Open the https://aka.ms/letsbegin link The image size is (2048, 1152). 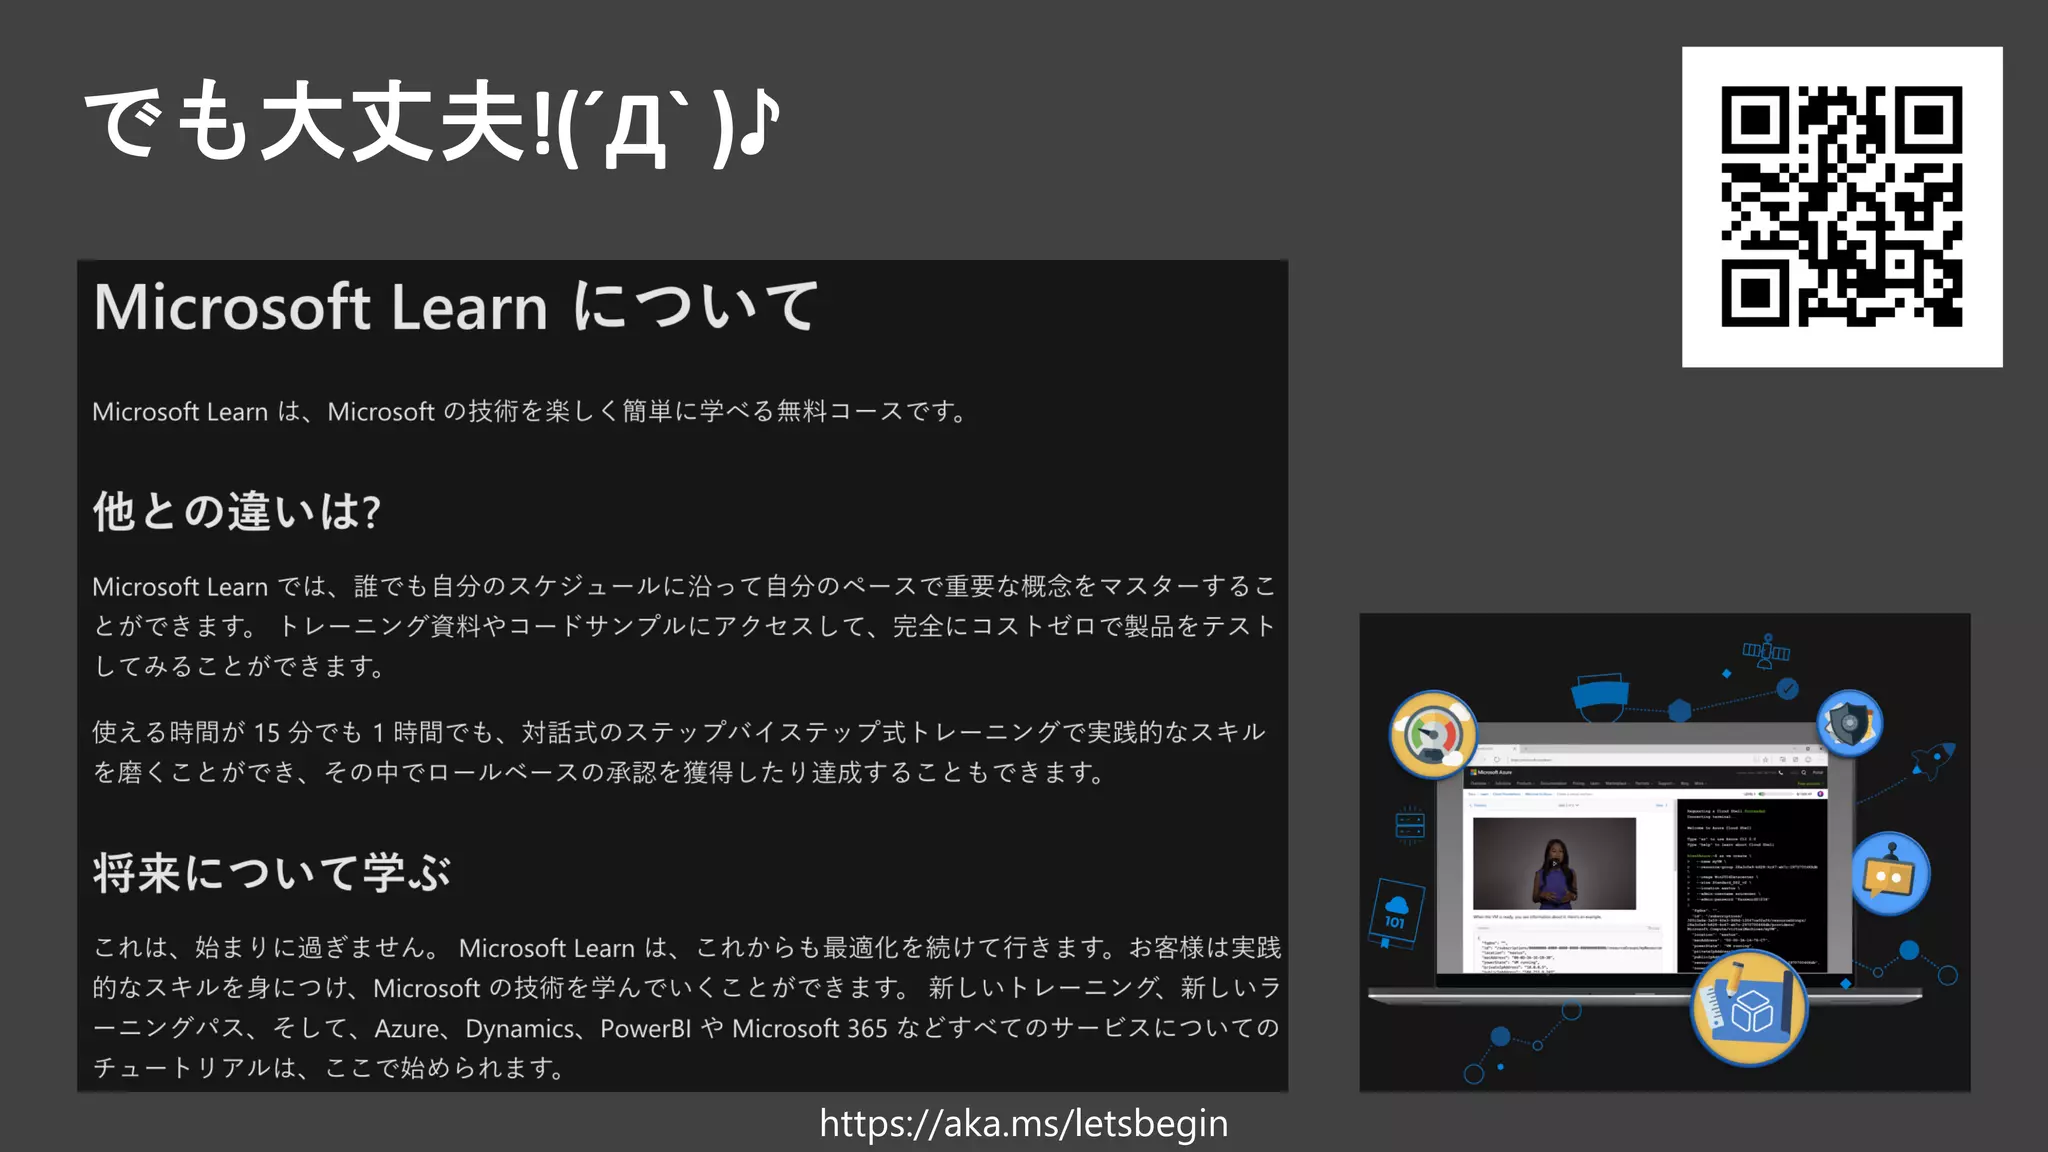(x=1023, y=1124)
